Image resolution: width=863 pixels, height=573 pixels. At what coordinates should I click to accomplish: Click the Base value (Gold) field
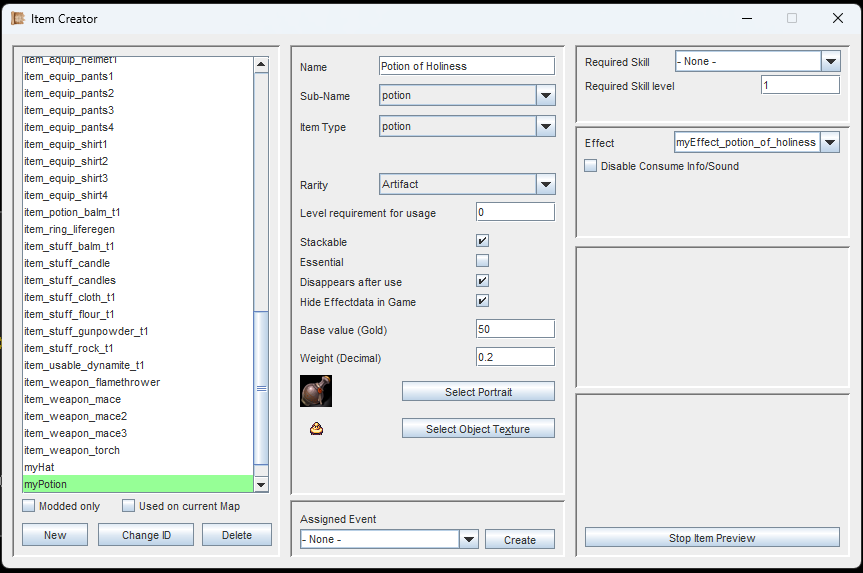pyautogui.click(x=515, y=329)
